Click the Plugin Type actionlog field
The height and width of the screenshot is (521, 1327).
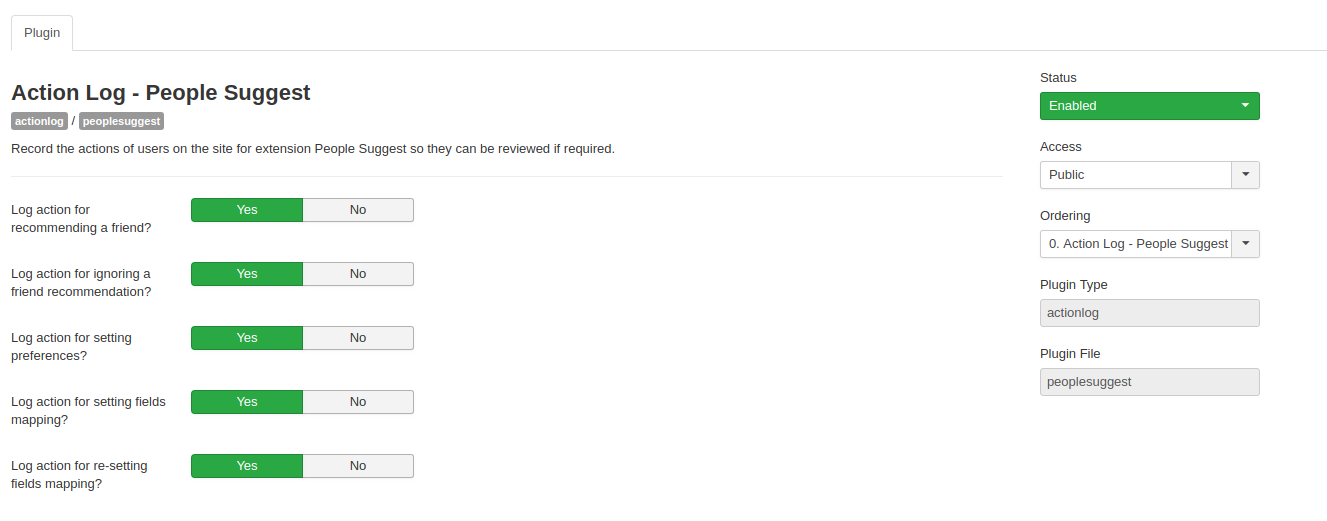pos(1149,313)
